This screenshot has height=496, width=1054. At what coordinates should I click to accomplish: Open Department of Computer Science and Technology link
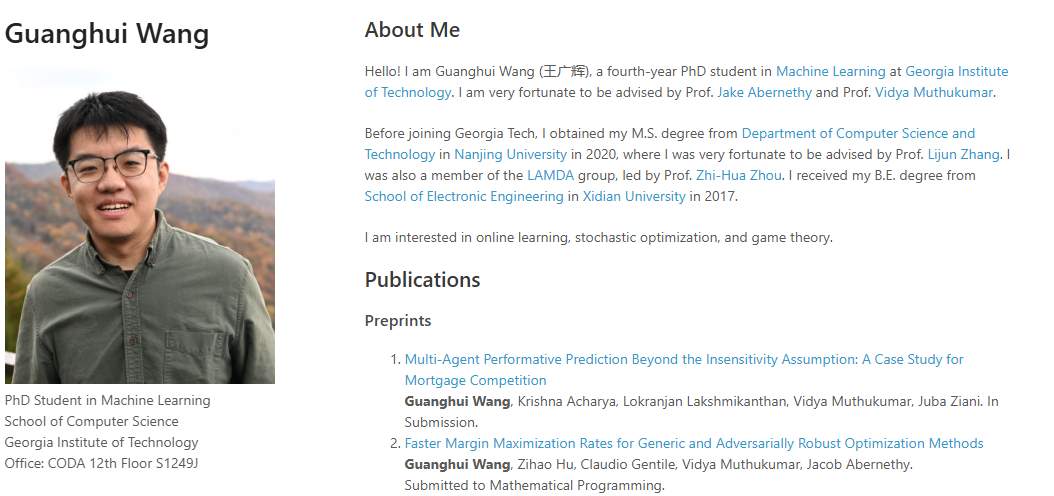pos(858,134)
